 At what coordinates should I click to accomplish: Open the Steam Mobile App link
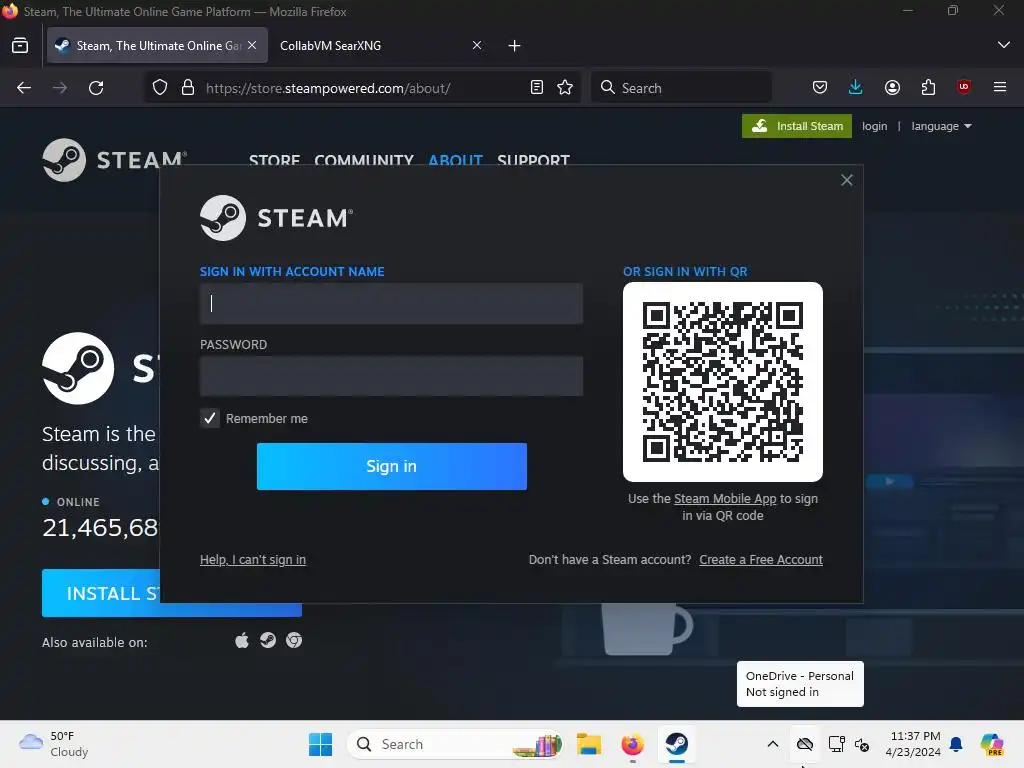725,499
